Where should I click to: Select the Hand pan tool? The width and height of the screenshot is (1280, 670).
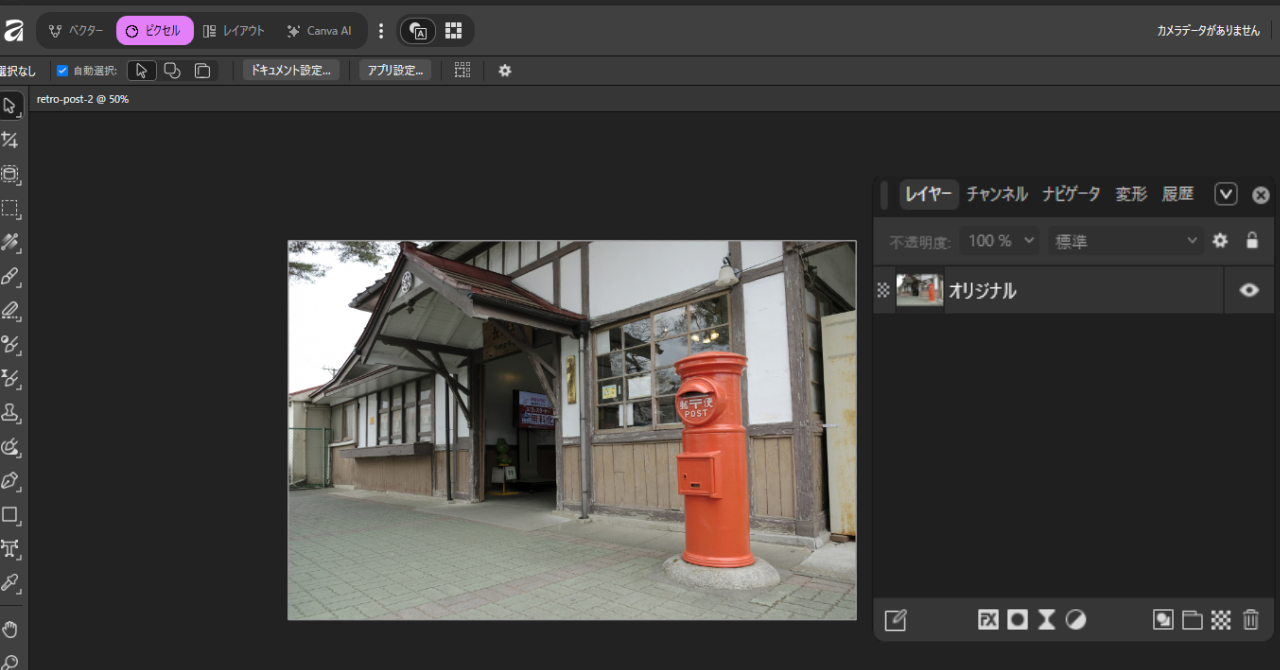(10, 629)
